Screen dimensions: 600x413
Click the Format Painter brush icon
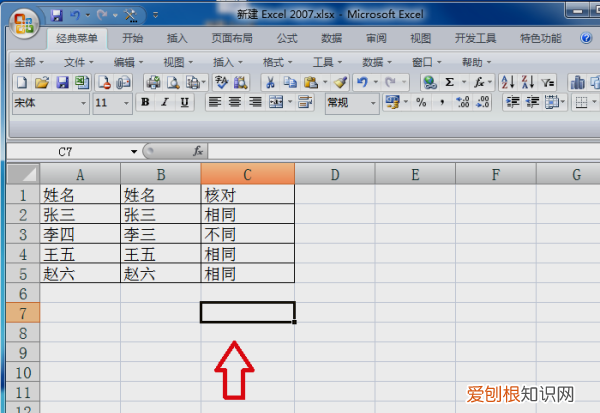click(340, 82)
